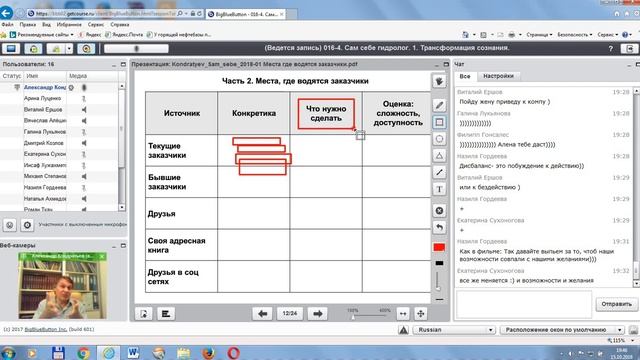
Task: Click the webcam sharing toolbar button
Action: pos(56,49)
